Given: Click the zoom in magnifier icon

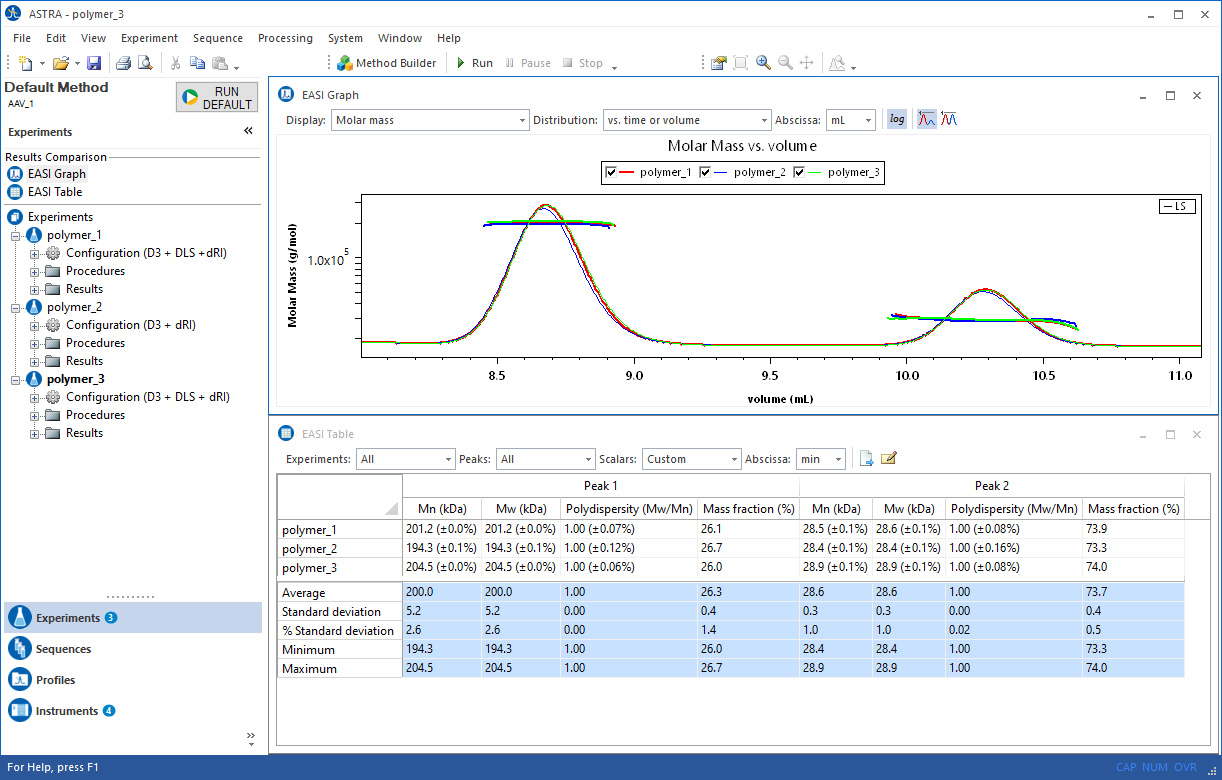Looking at the screenshot, I should tap(763, 63).
